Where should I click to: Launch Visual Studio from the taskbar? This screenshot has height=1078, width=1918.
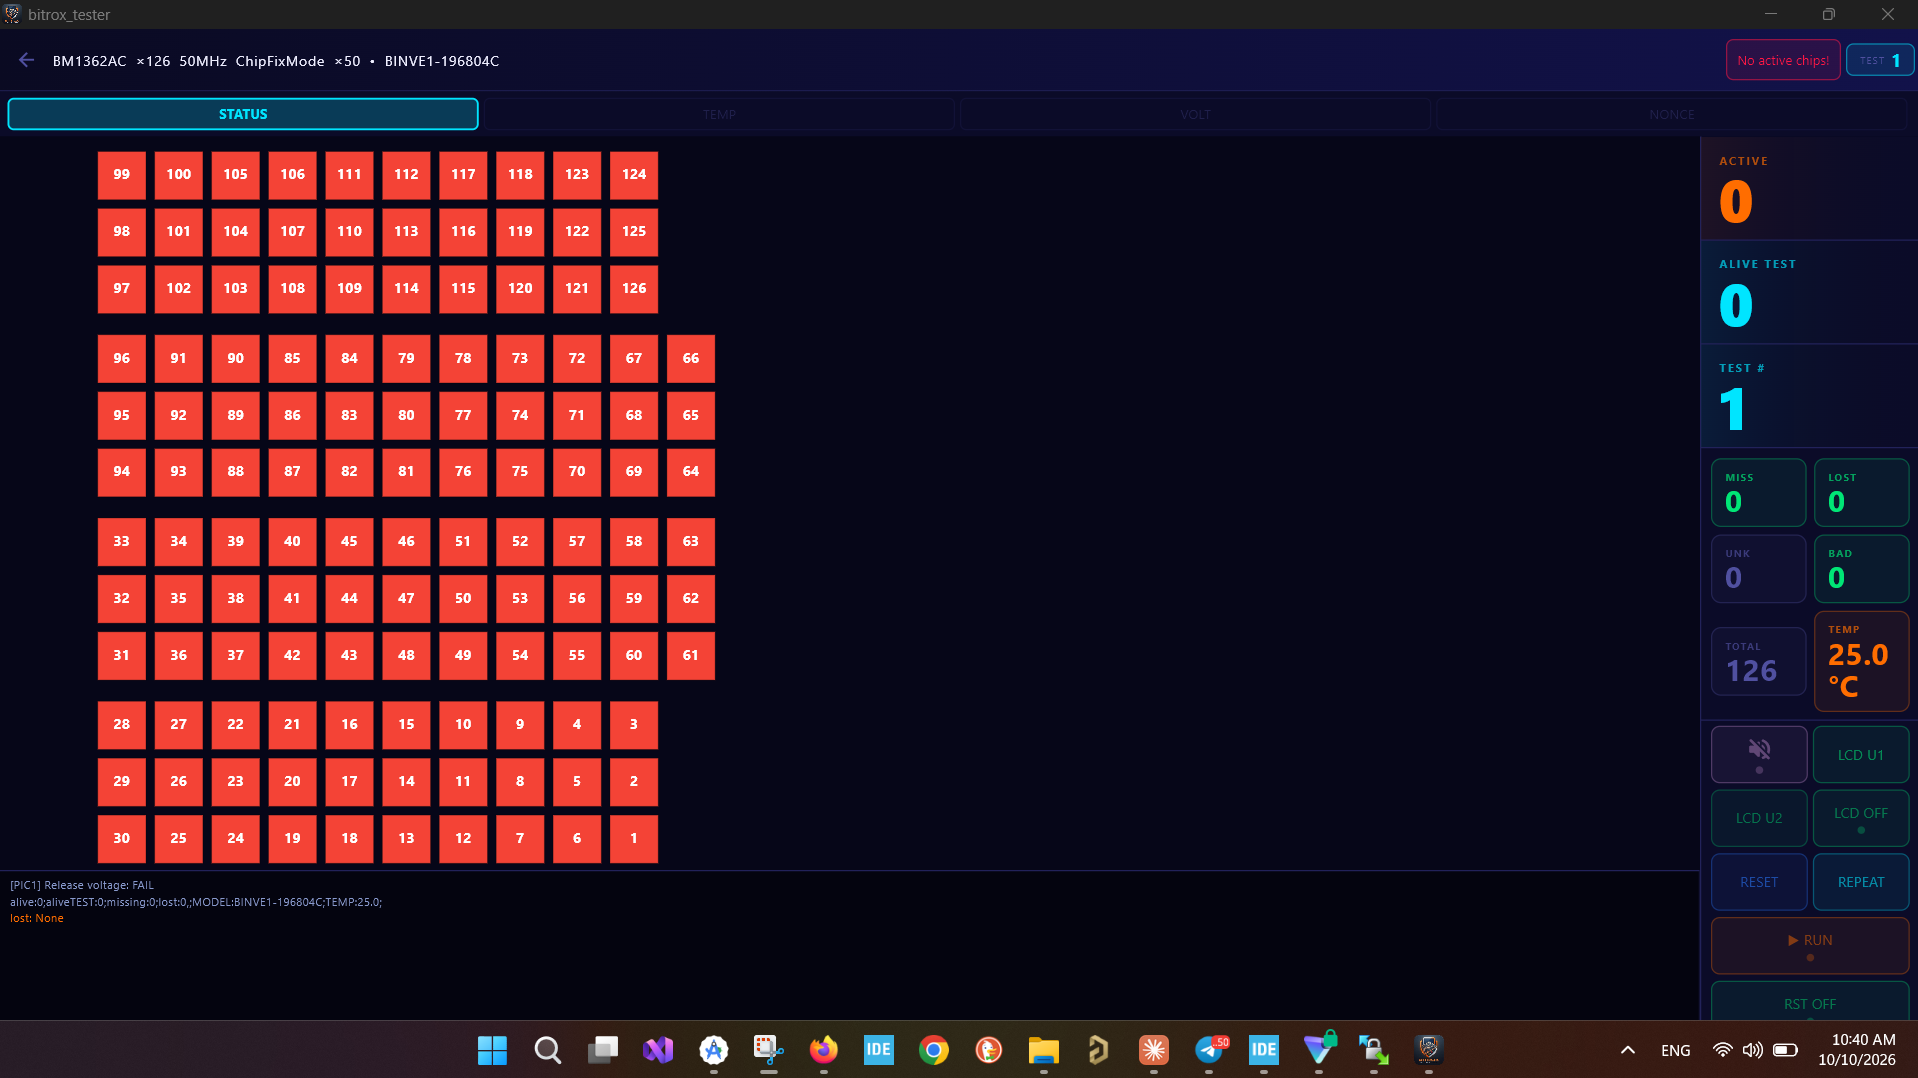coord(658,1050)
